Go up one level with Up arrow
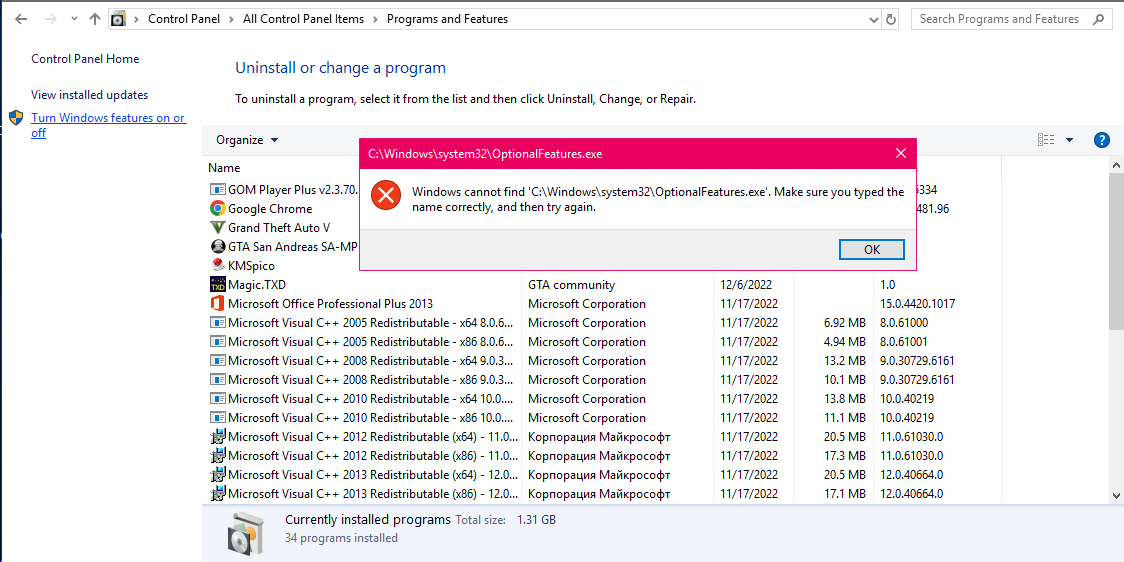This screenshot has width=1124, height=562. [x=95, y=19]
